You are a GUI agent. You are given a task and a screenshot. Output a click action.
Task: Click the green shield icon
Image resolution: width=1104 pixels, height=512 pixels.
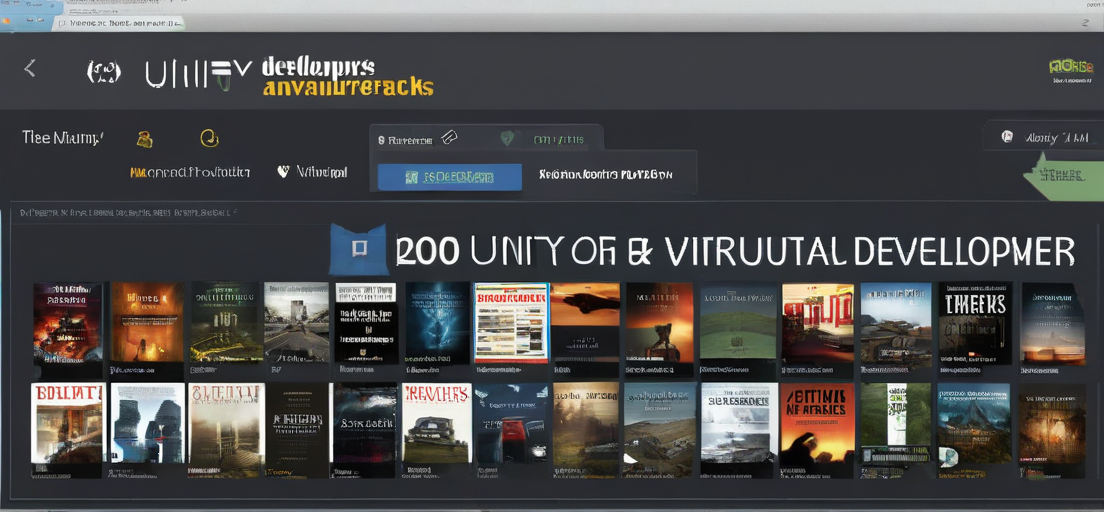pos(507,138)
